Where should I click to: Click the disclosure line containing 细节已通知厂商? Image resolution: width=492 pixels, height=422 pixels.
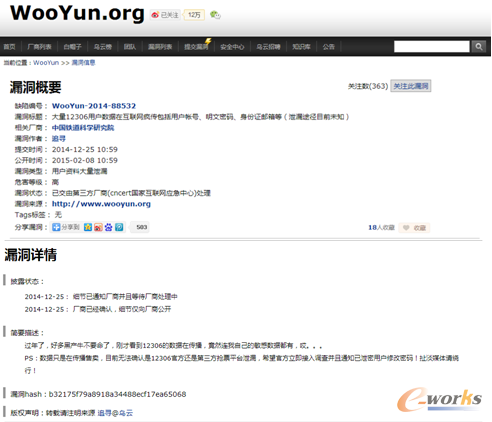[101, 296]
